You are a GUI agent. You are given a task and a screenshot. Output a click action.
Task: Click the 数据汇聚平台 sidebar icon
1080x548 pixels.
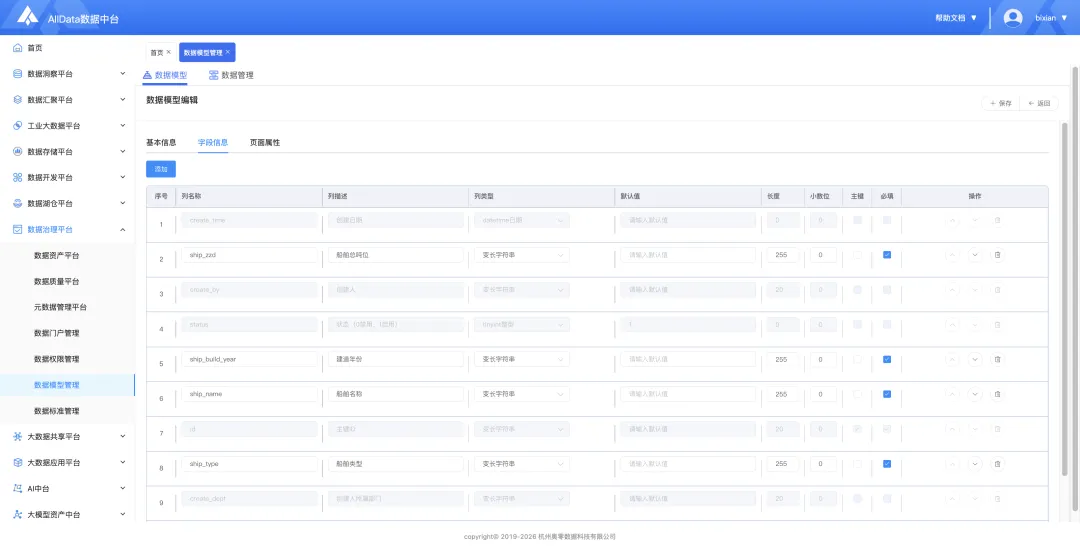coord(18,100)
